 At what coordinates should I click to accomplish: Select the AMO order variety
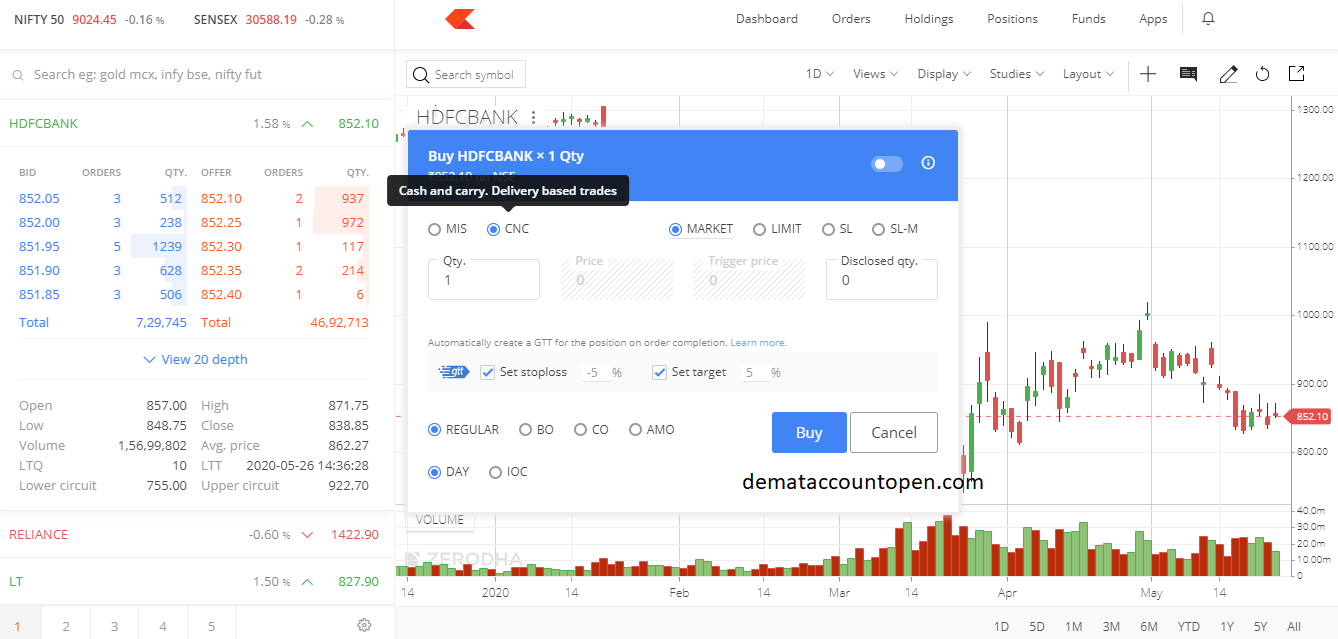pyautogui.click(x=652, y=430)
